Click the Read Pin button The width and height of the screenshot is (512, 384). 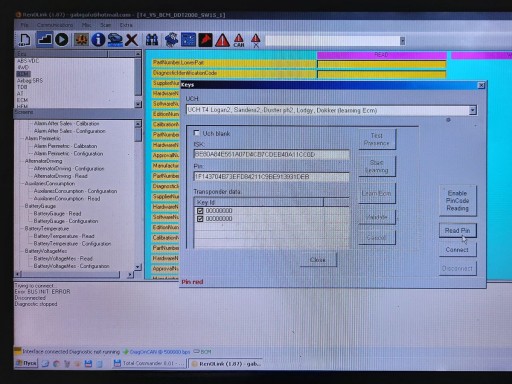tap(458, 230)
